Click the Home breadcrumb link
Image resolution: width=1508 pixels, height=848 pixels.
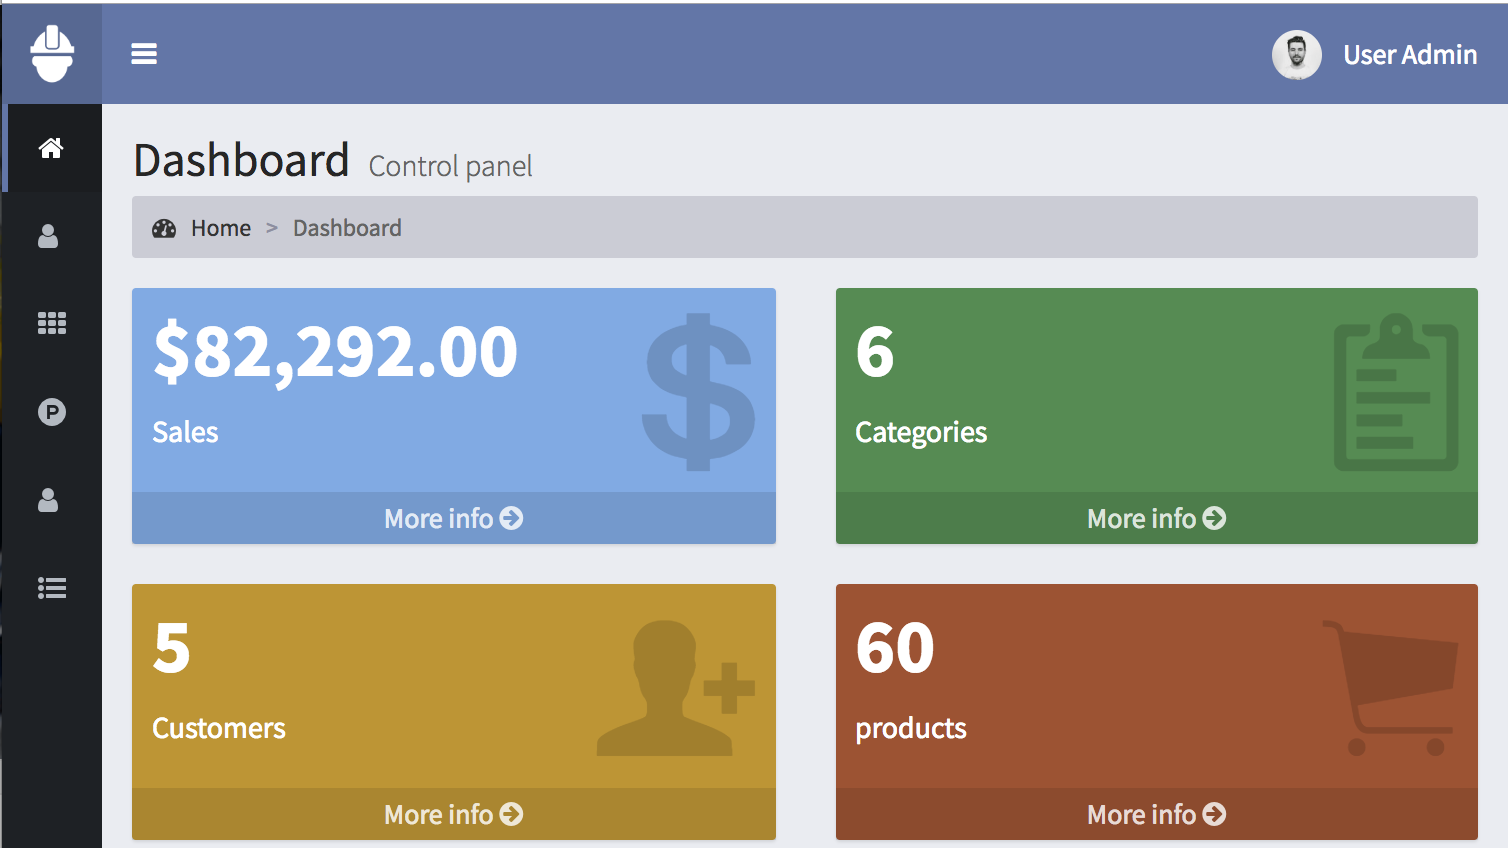pos(221,228)
